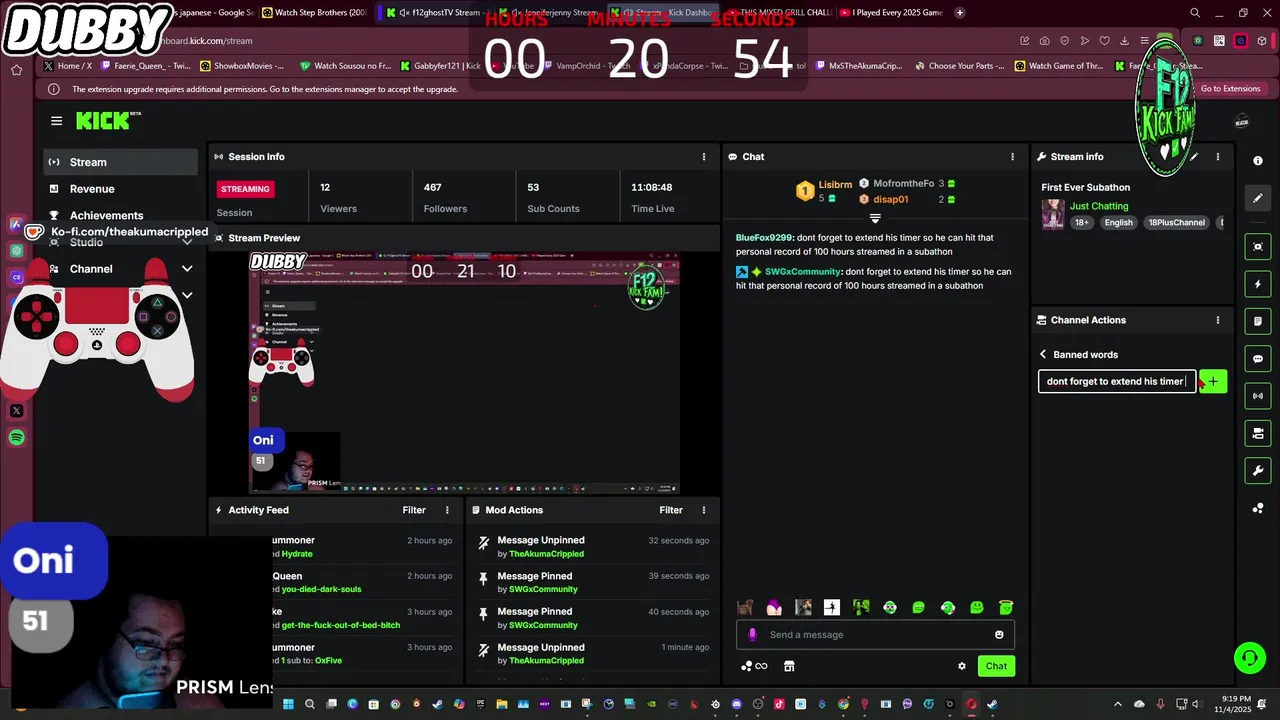The height and width of the screenshot is (720, 1280).
Task: Focus the banned words text field
Action: point(1116,381)
